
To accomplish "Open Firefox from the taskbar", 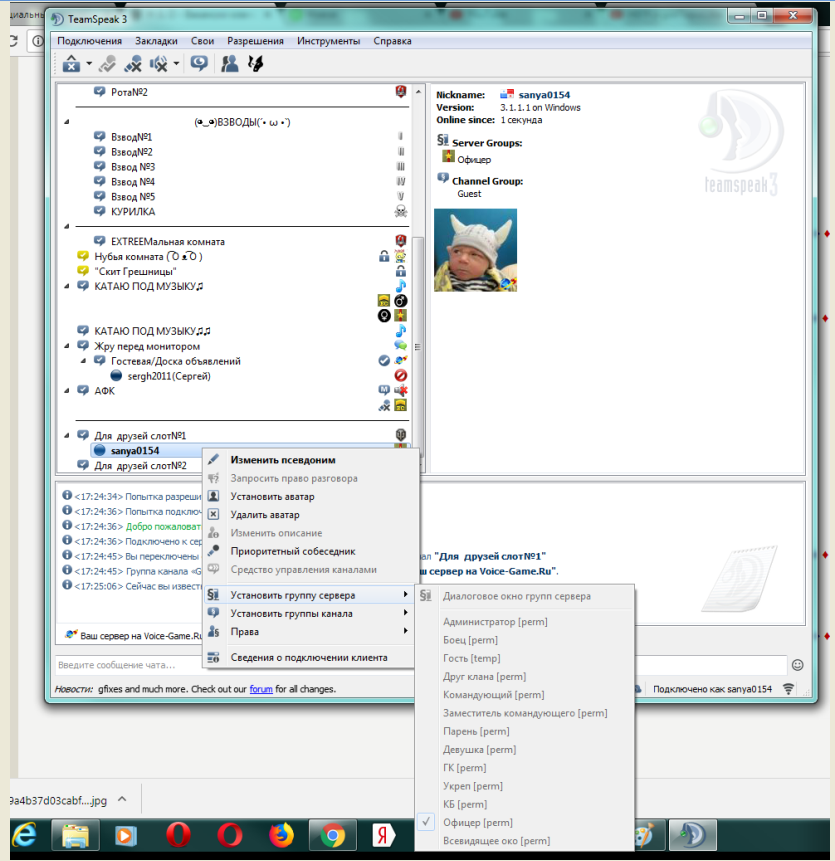I will (281, 836).
